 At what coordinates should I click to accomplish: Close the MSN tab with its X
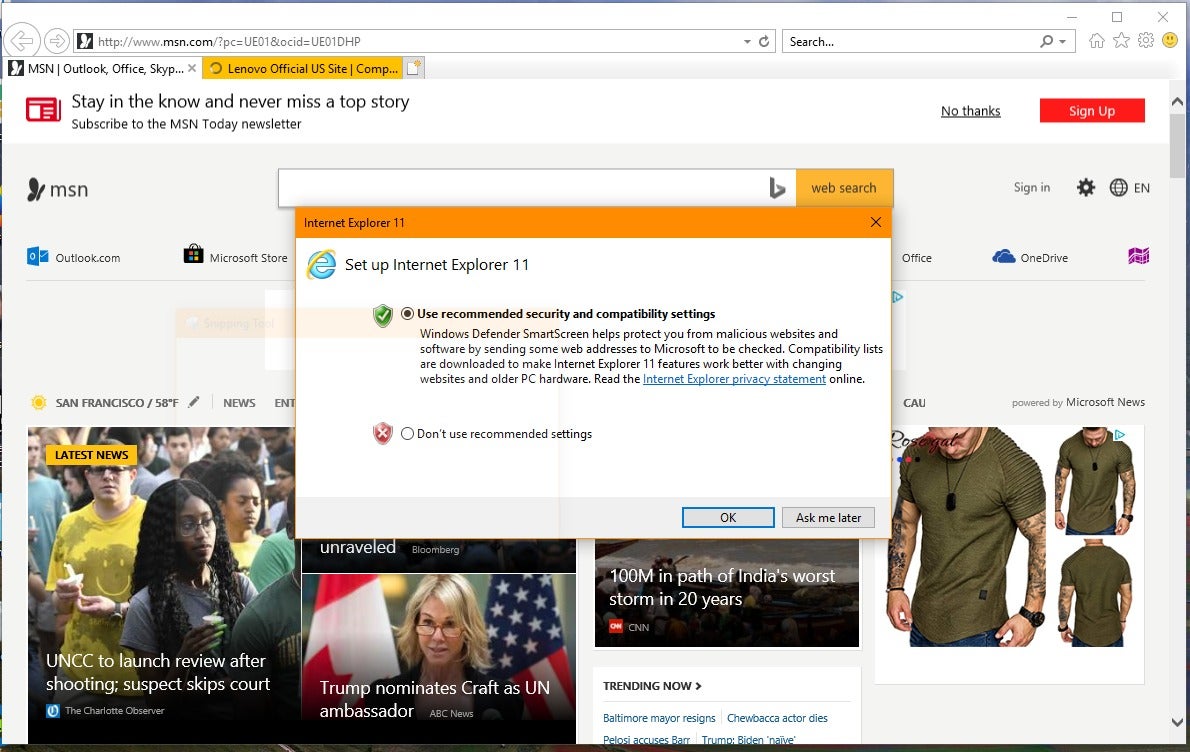192,68
